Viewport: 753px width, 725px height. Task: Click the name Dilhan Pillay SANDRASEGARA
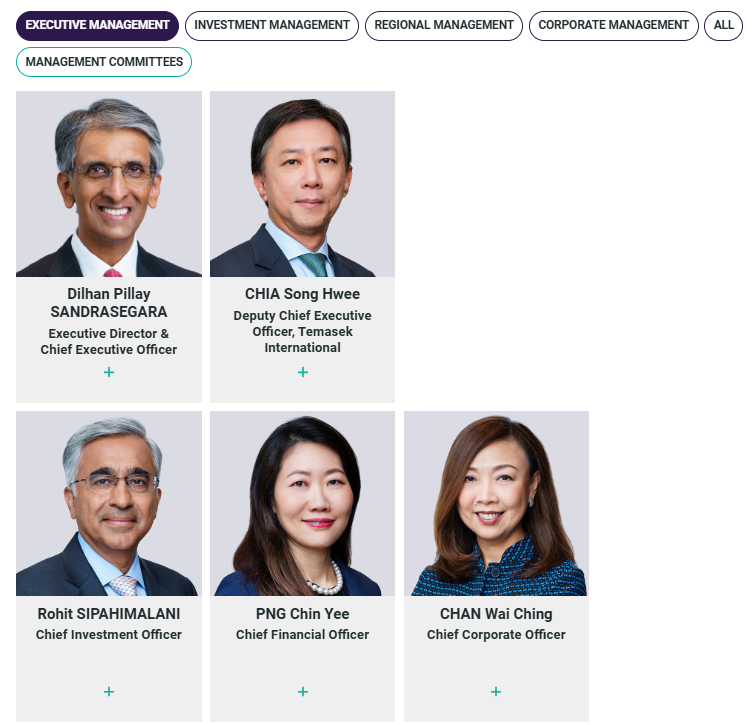[x=109, y=303]
